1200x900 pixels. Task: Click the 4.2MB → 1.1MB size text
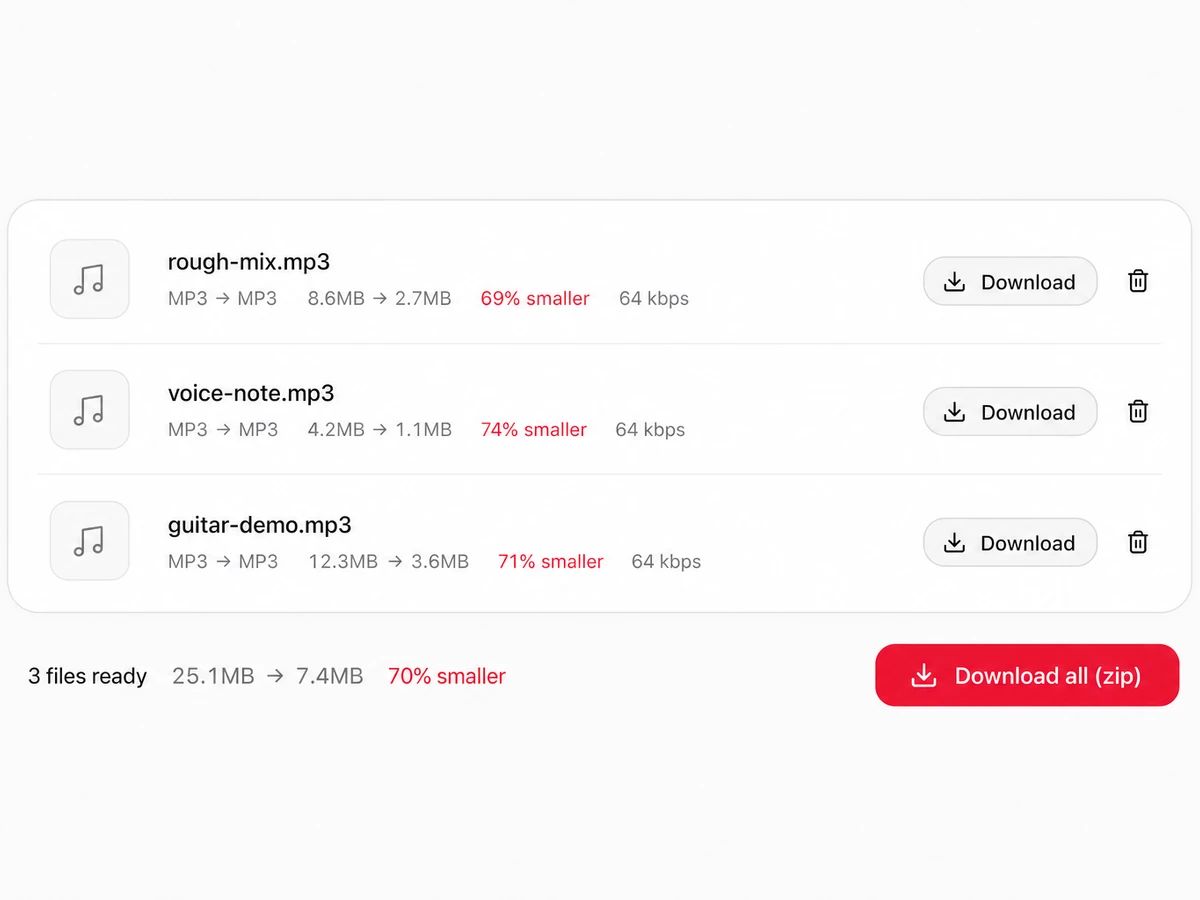[380, 430]
